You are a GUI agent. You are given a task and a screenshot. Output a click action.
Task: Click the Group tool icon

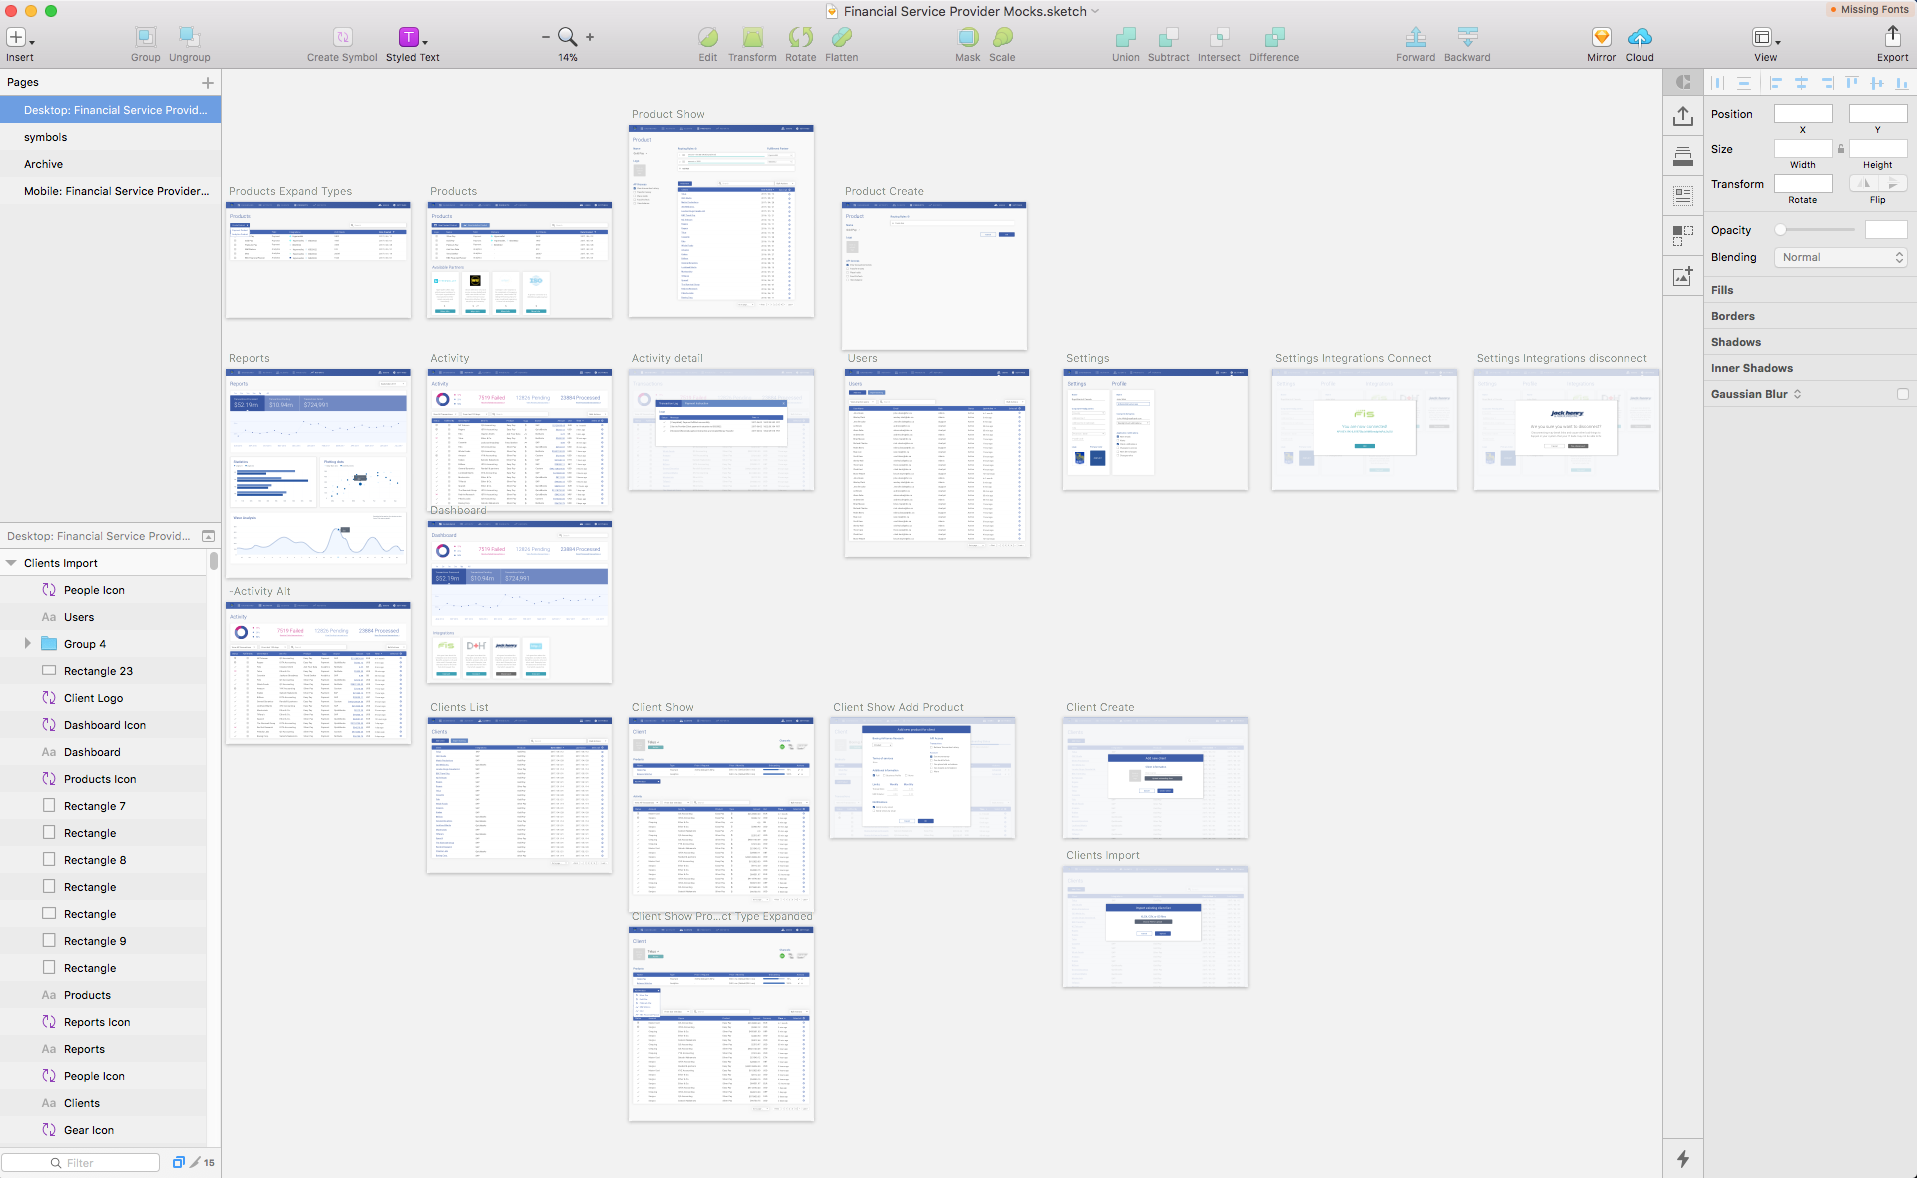click(x=145, y=37)
